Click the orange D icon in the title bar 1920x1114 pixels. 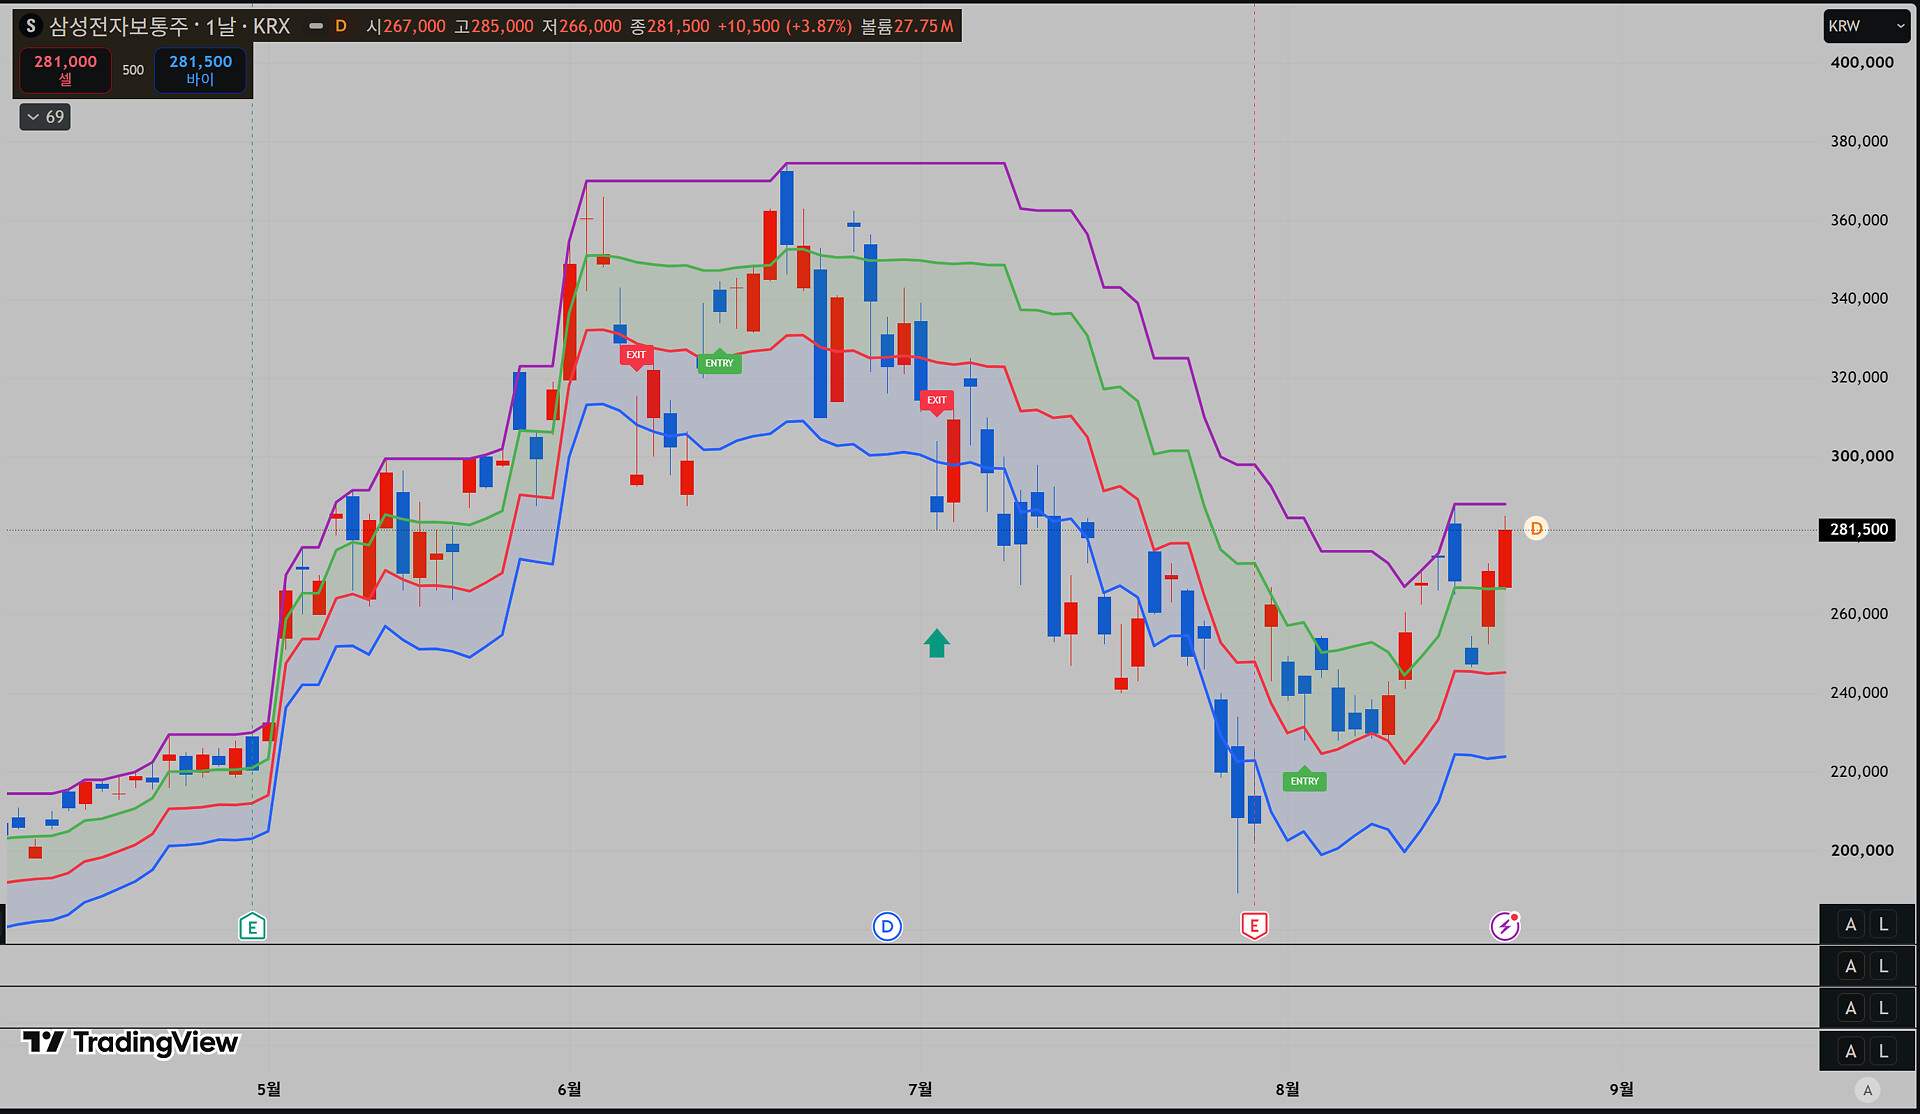pyautogui.click(x=341, y=26)
